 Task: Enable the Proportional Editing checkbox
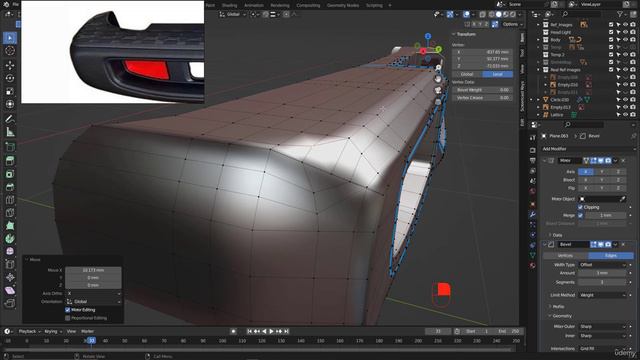pyautogui.click(x=68, y=318)
